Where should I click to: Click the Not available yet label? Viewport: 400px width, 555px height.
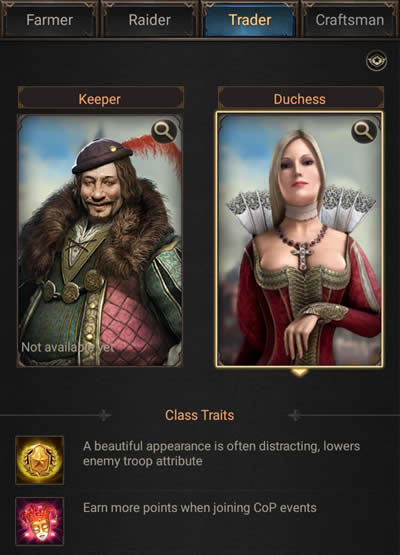(68, 347)
